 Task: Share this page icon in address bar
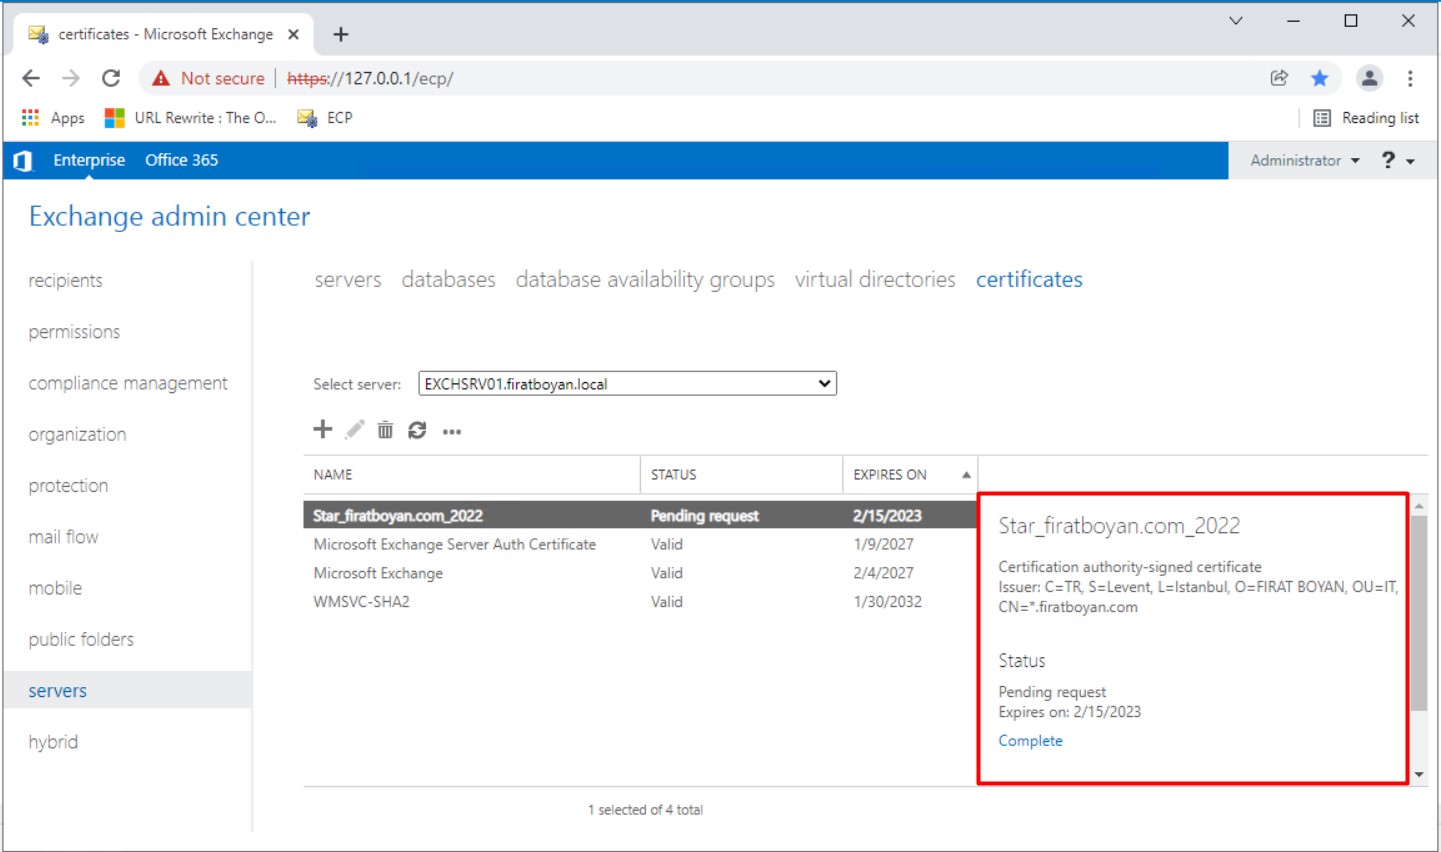1279,78
